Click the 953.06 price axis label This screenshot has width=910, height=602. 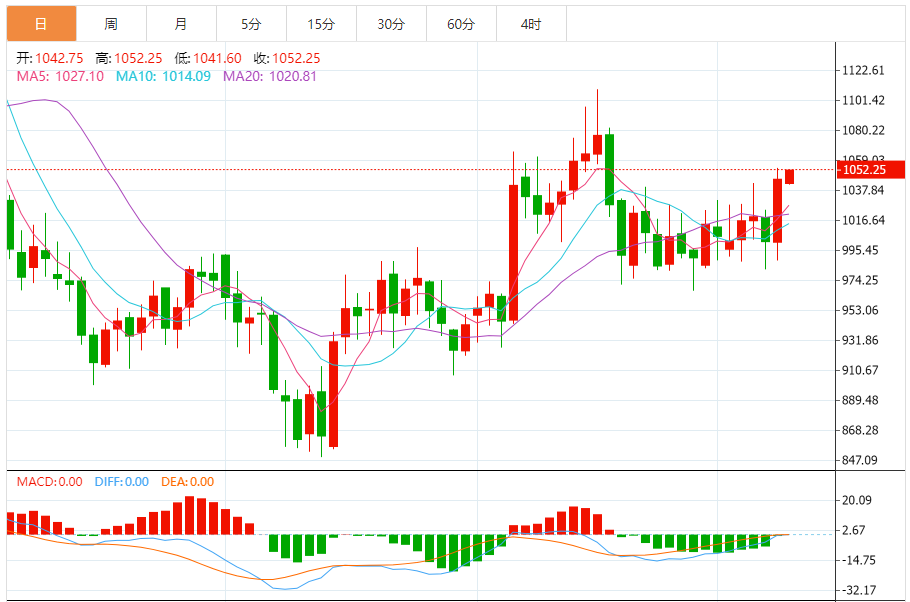pos(861,310)
